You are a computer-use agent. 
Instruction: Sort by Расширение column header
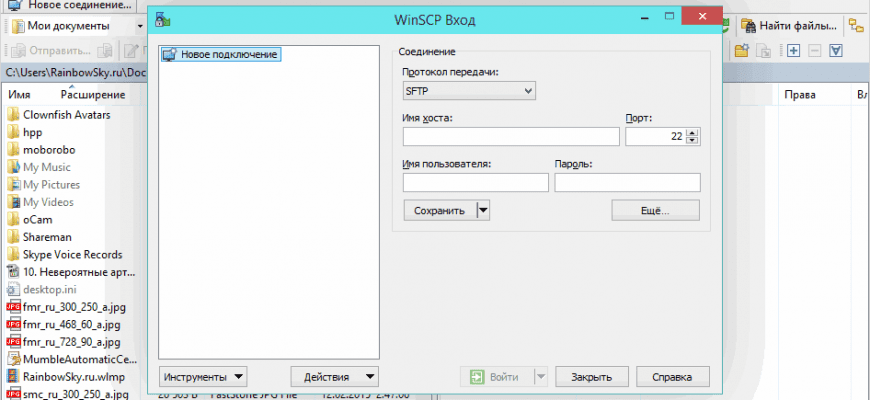93,95
